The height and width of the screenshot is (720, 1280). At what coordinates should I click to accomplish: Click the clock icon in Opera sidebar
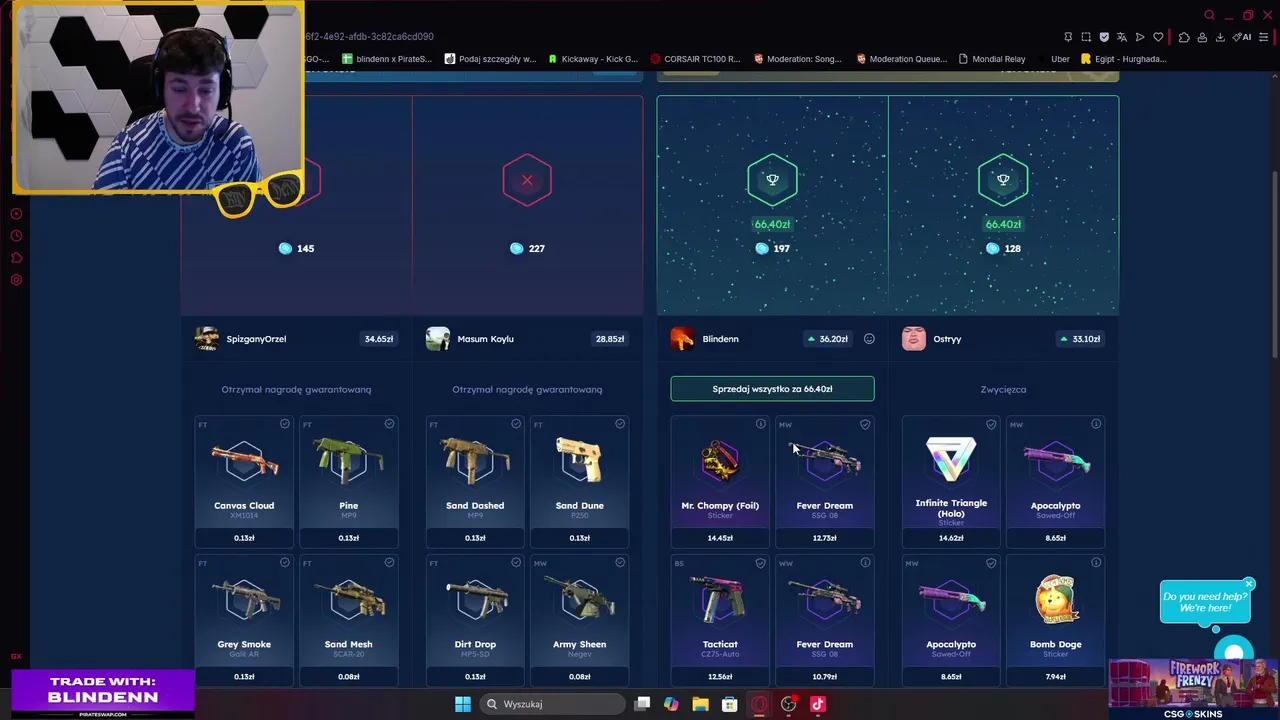point(16,236)
